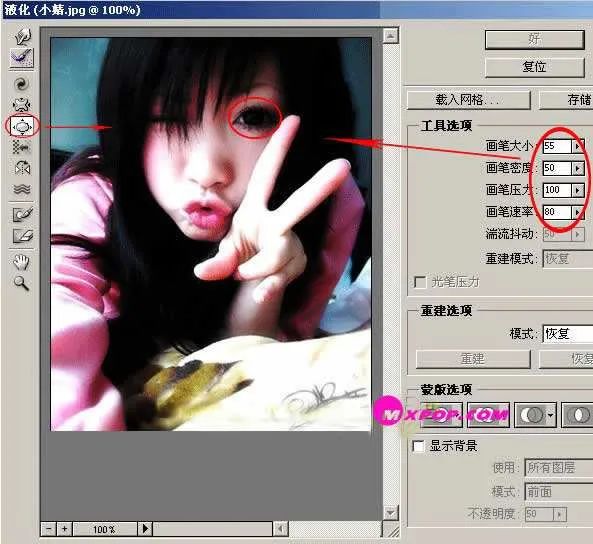Click the 画笔压力 value field
Screen dimensions: 593x544
click(x=557, y=190)
